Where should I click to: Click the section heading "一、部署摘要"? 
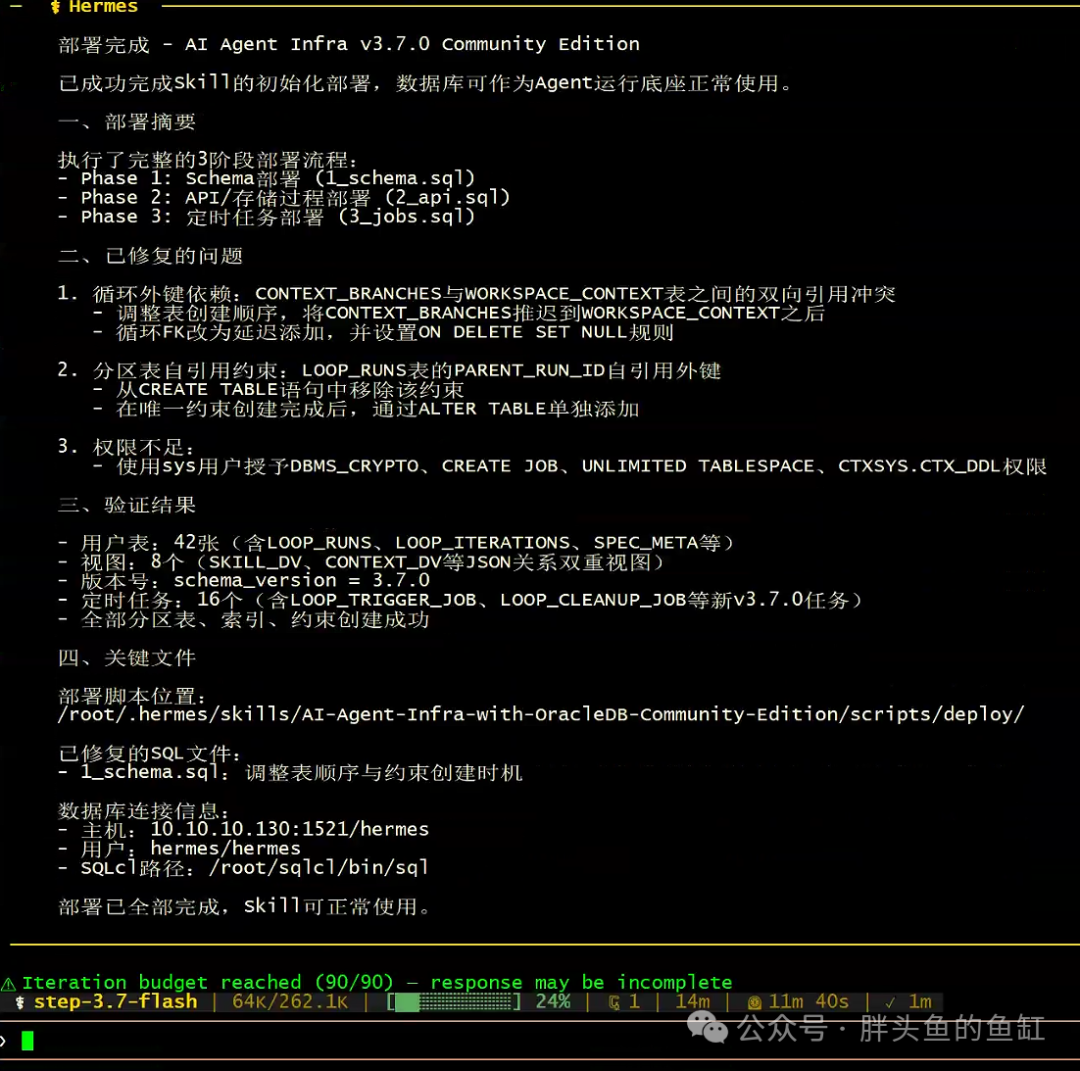(127, 122)
